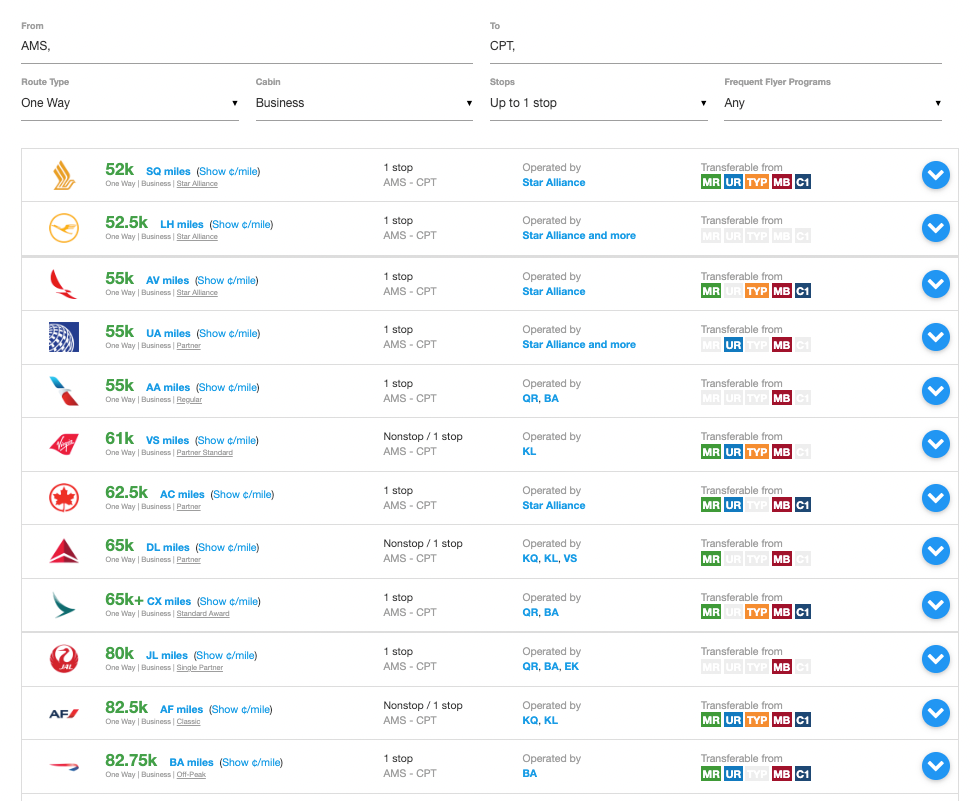Click the American Airlines logo icon

[x=64, y=391]
